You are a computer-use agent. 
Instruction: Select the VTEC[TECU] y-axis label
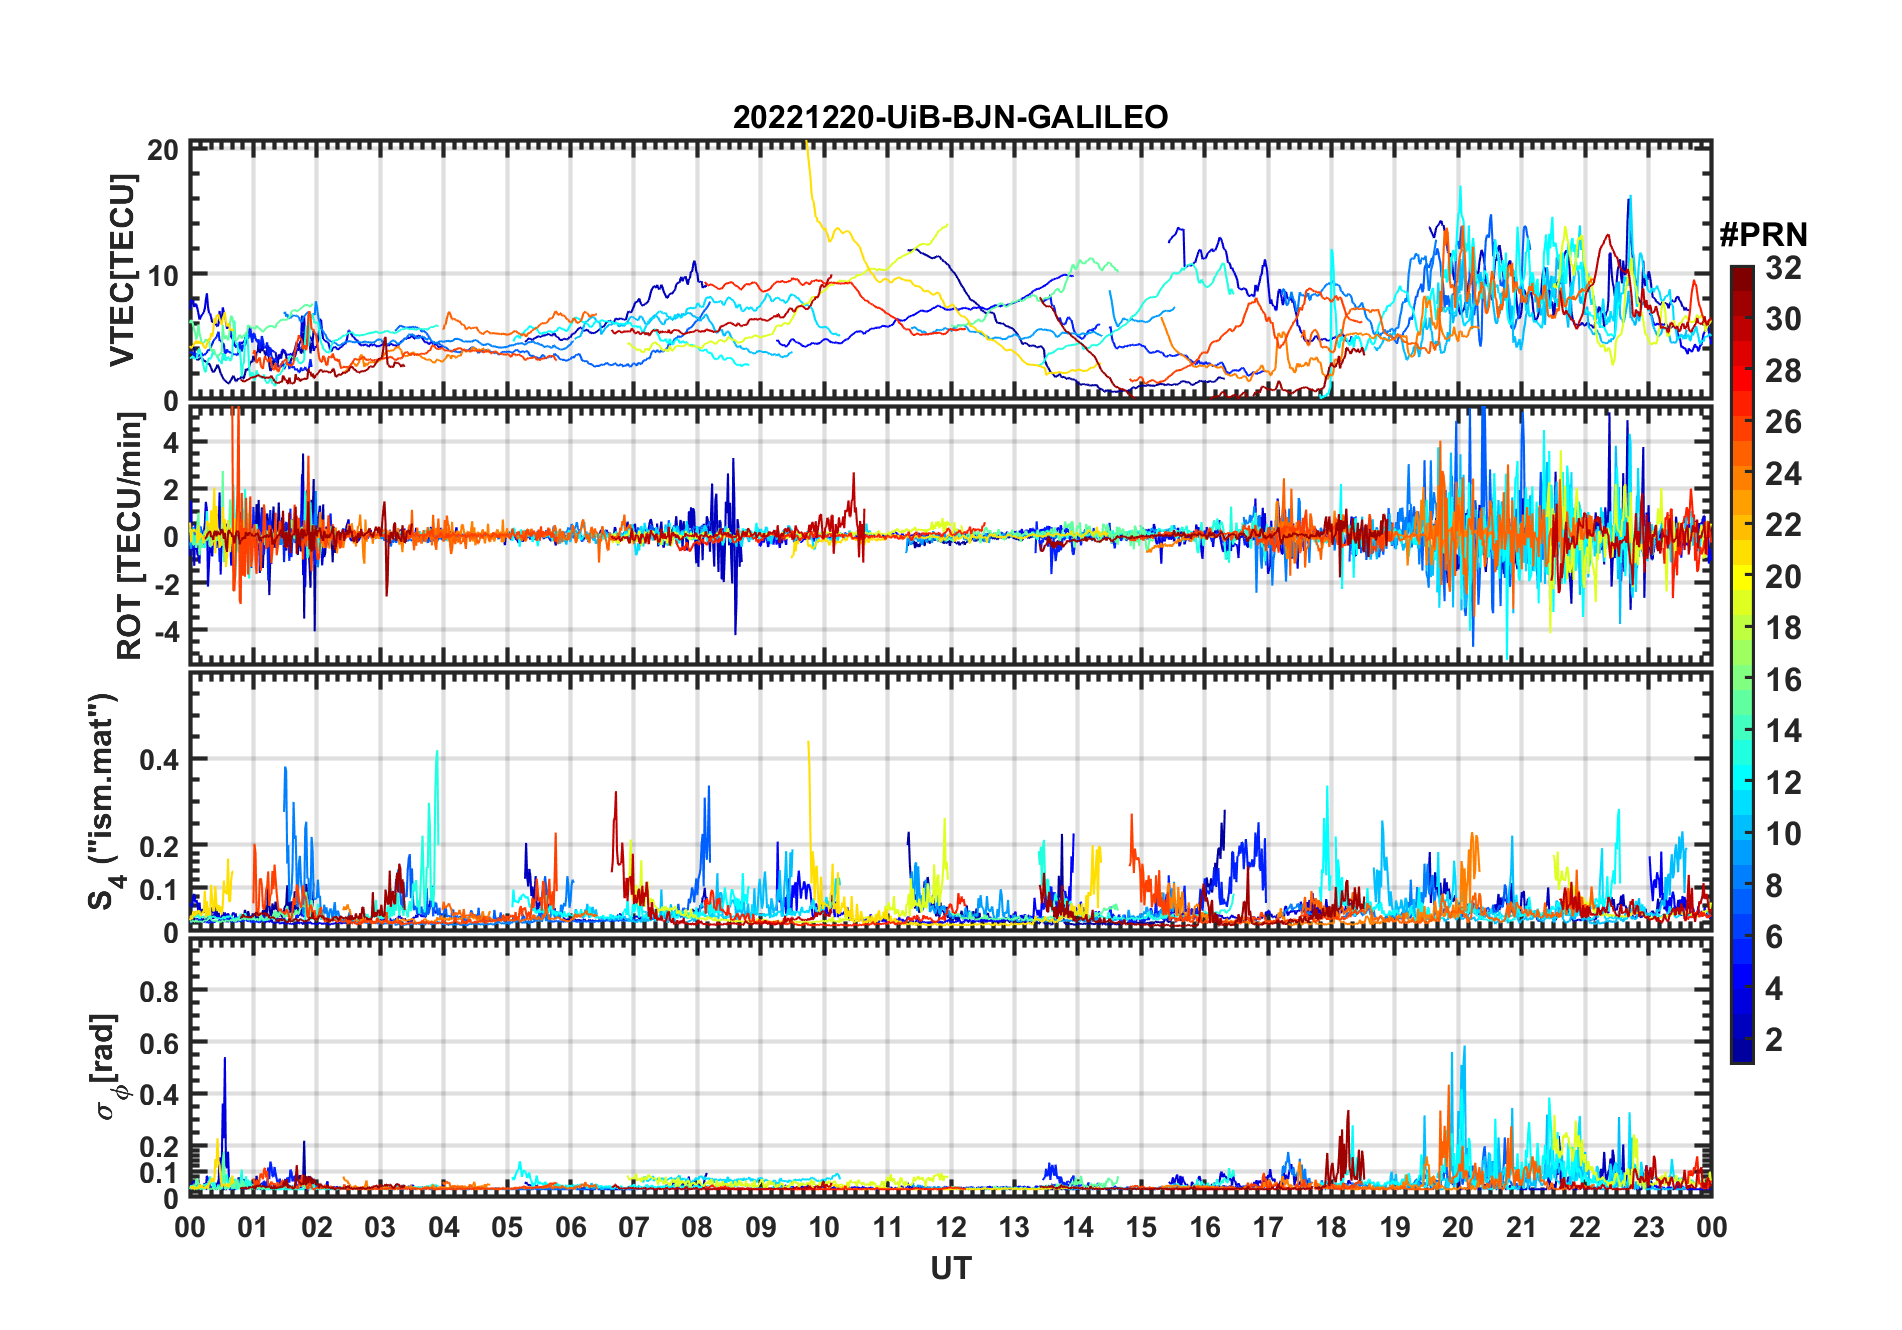tap(122, 270)
